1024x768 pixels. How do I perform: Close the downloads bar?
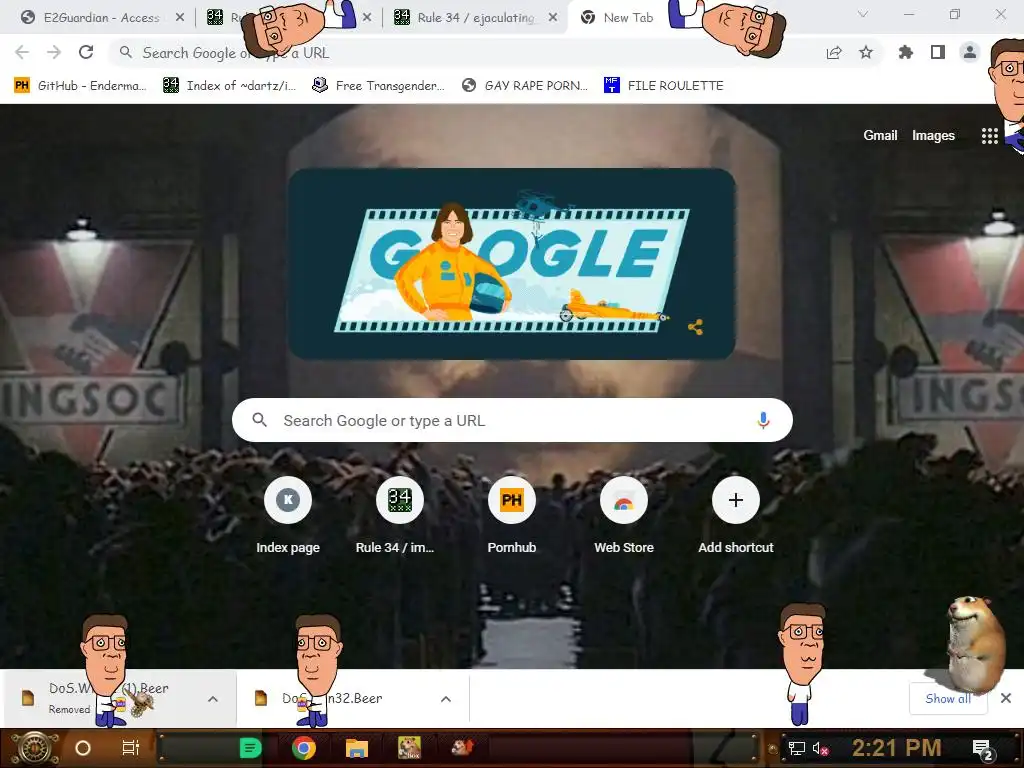pos(1006,698)
